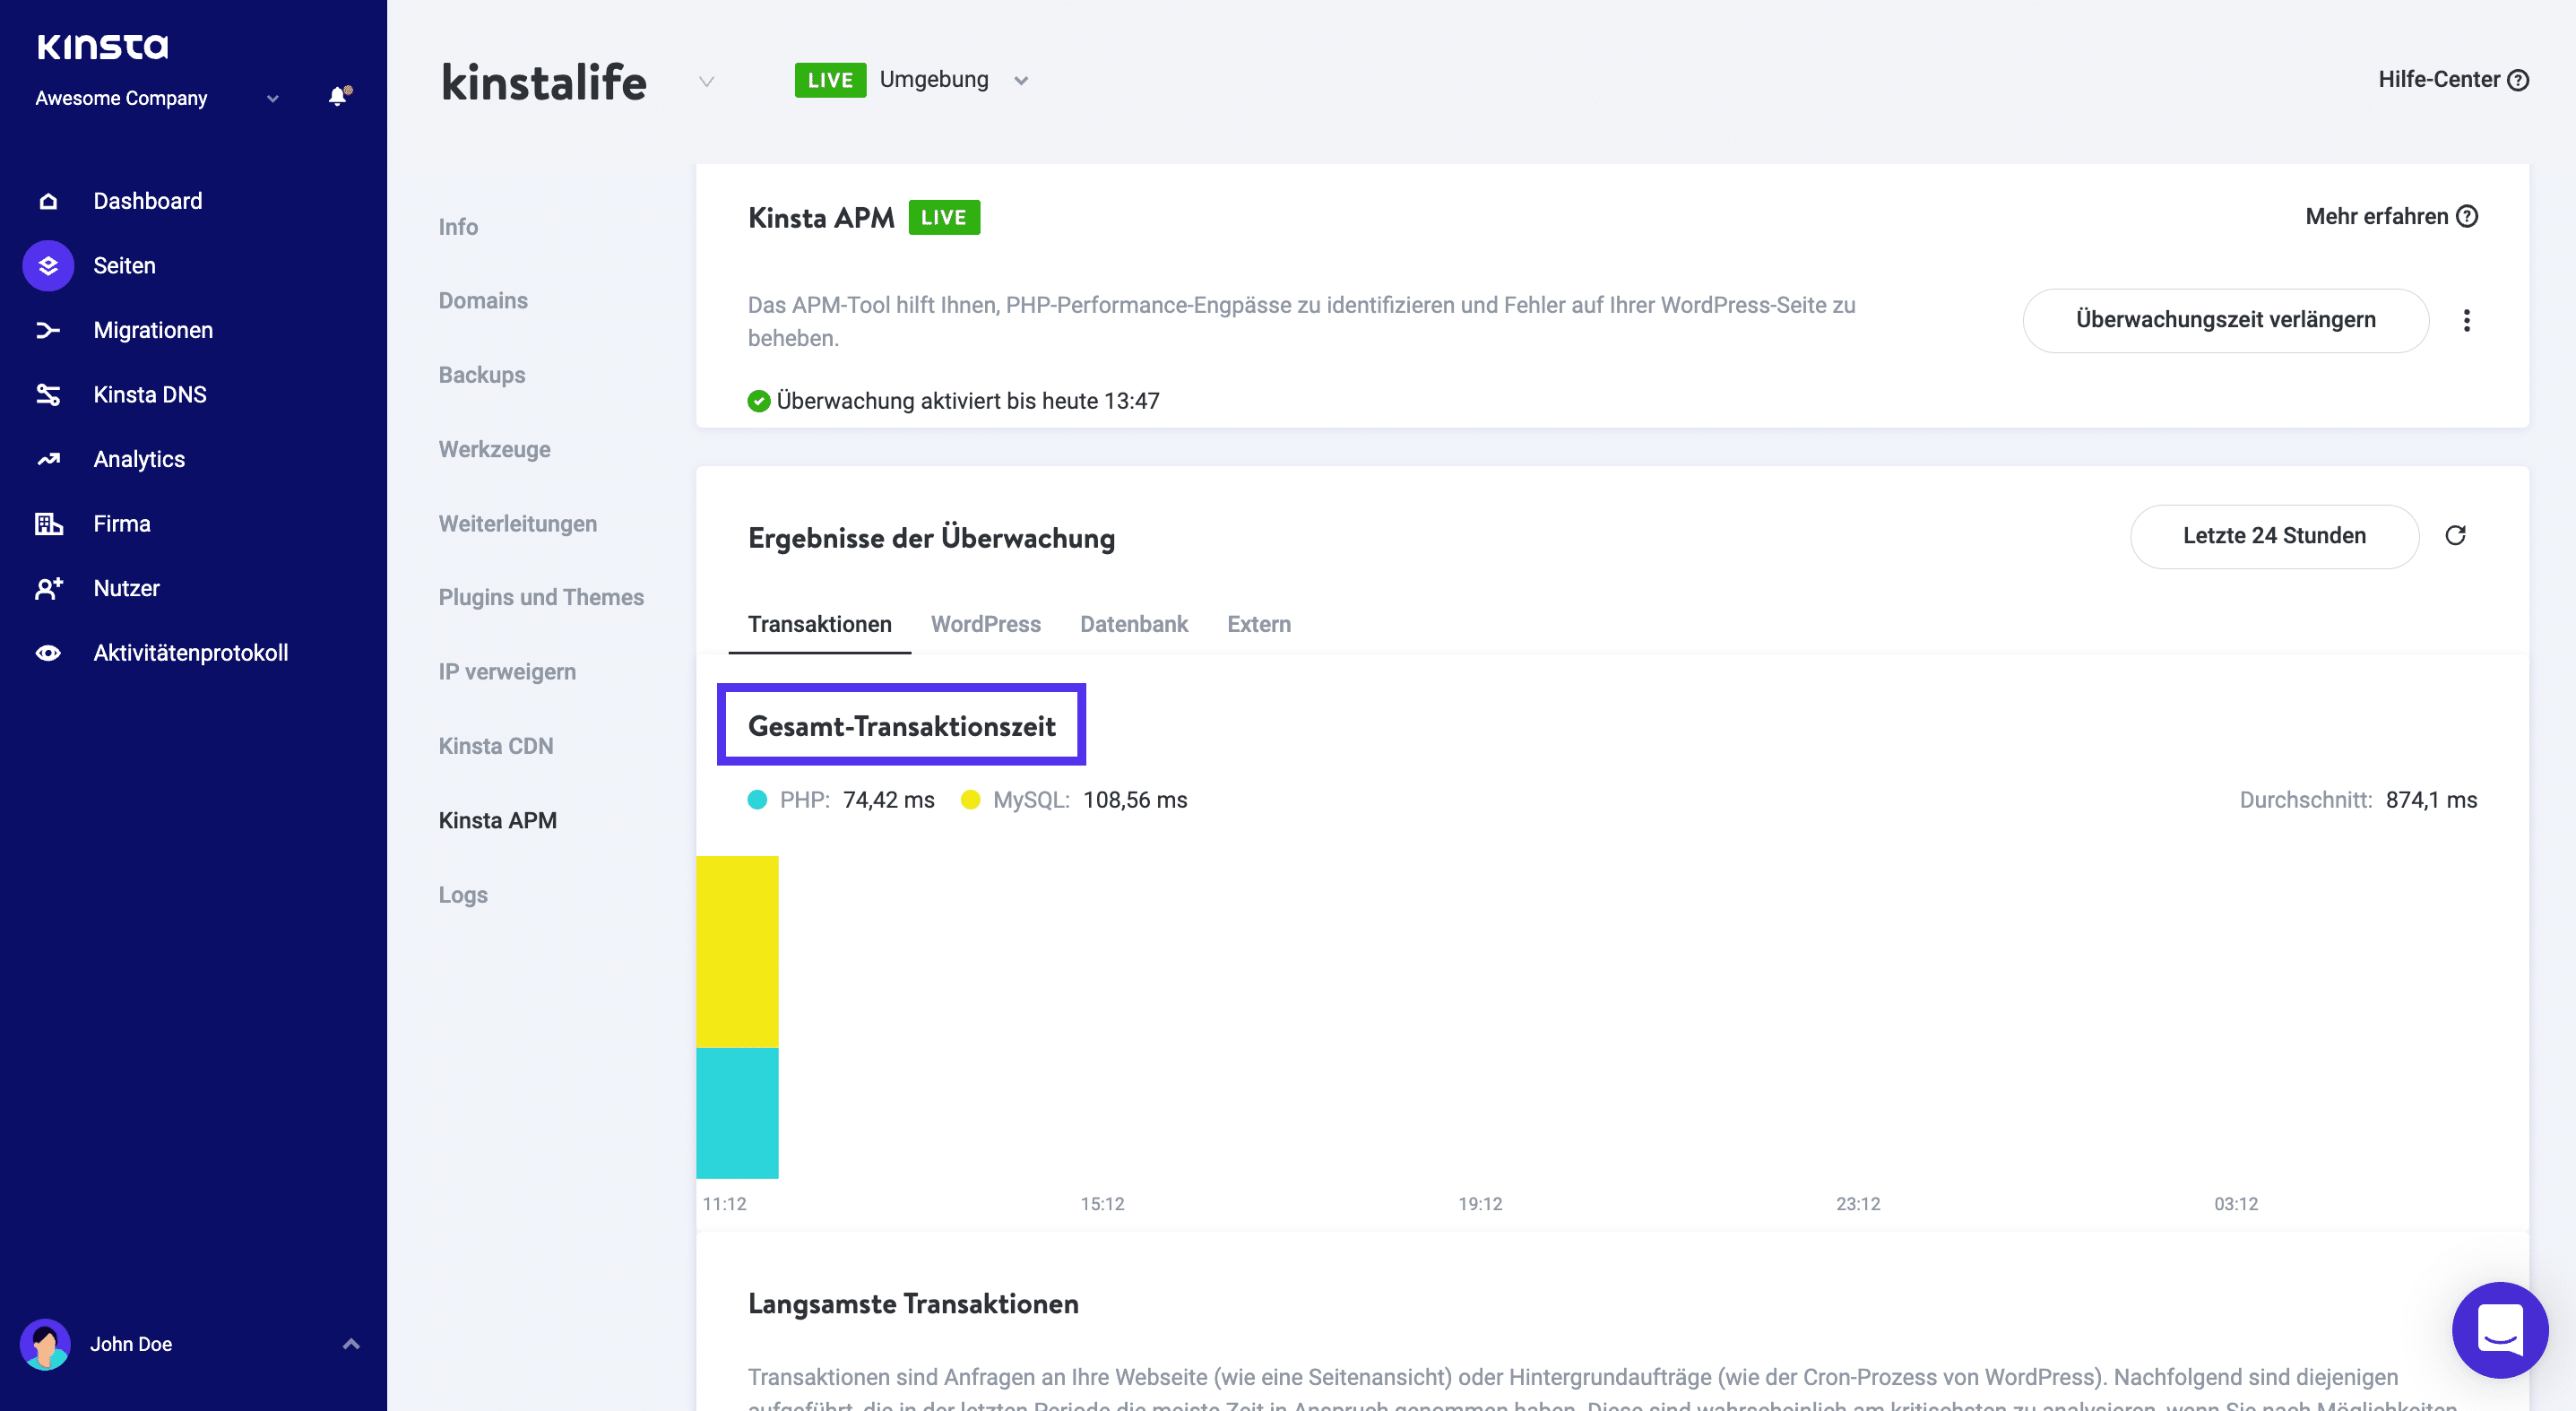Image resolution: width=2576 pixels, height=1411 pixels.
Task: Open Werkzeuge site section
Action: click(x=495, y=449)
